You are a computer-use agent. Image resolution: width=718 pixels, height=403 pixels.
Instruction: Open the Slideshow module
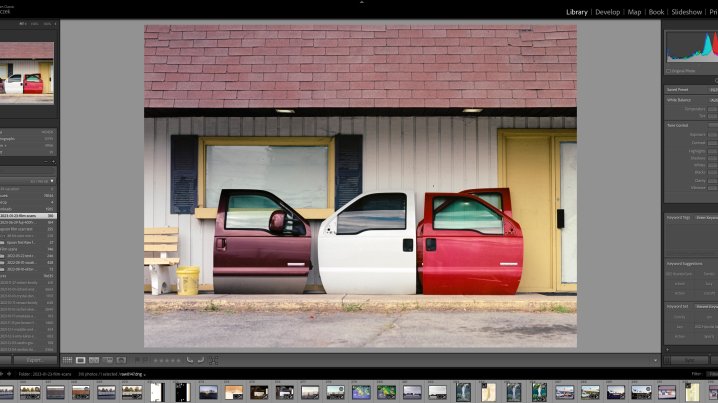pyautogui.click(x=686, y=12)
